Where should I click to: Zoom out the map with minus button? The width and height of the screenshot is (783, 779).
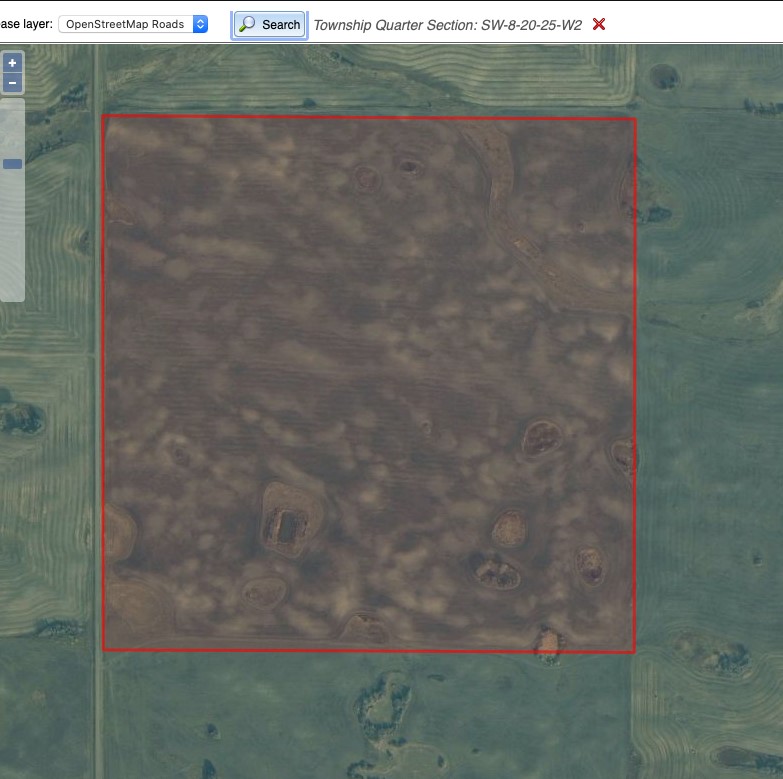pos(12,83)
